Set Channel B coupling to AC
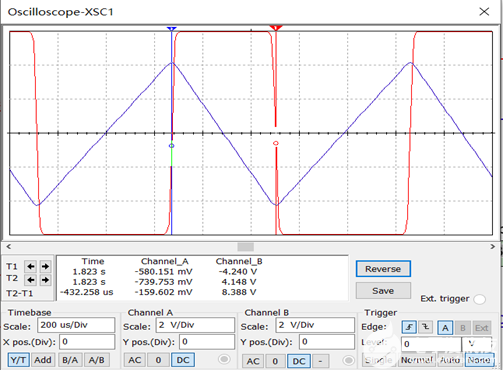 (253, 361)
